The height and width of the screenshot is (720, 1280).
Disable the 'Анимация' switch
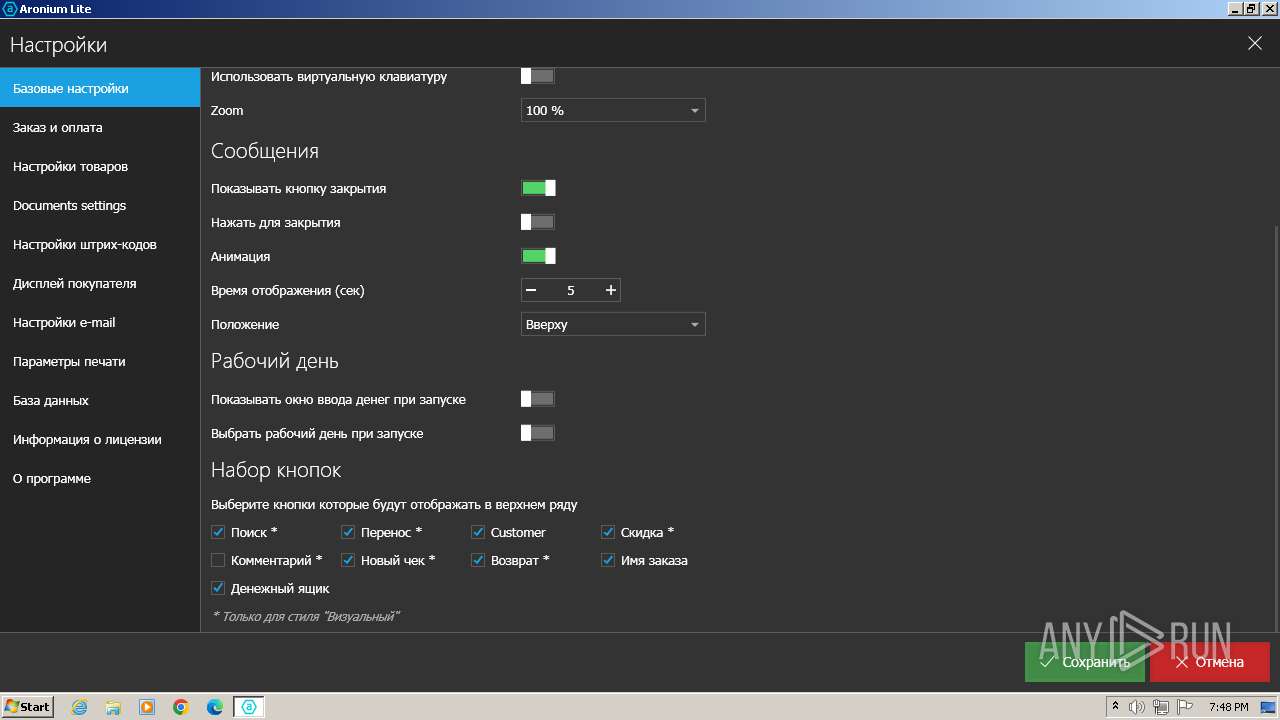coord(538,256)
